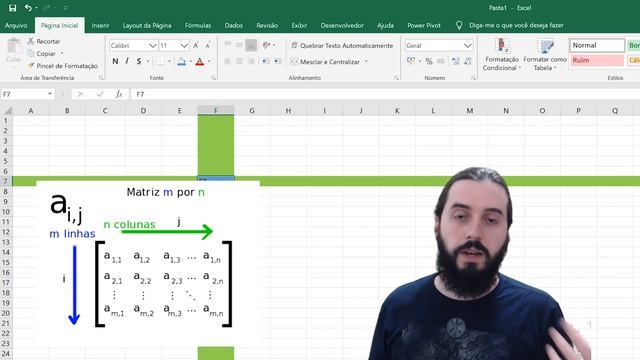Click the Colar paste icon
This screenshot has width=640, height=360.
[x=14, y=46]
